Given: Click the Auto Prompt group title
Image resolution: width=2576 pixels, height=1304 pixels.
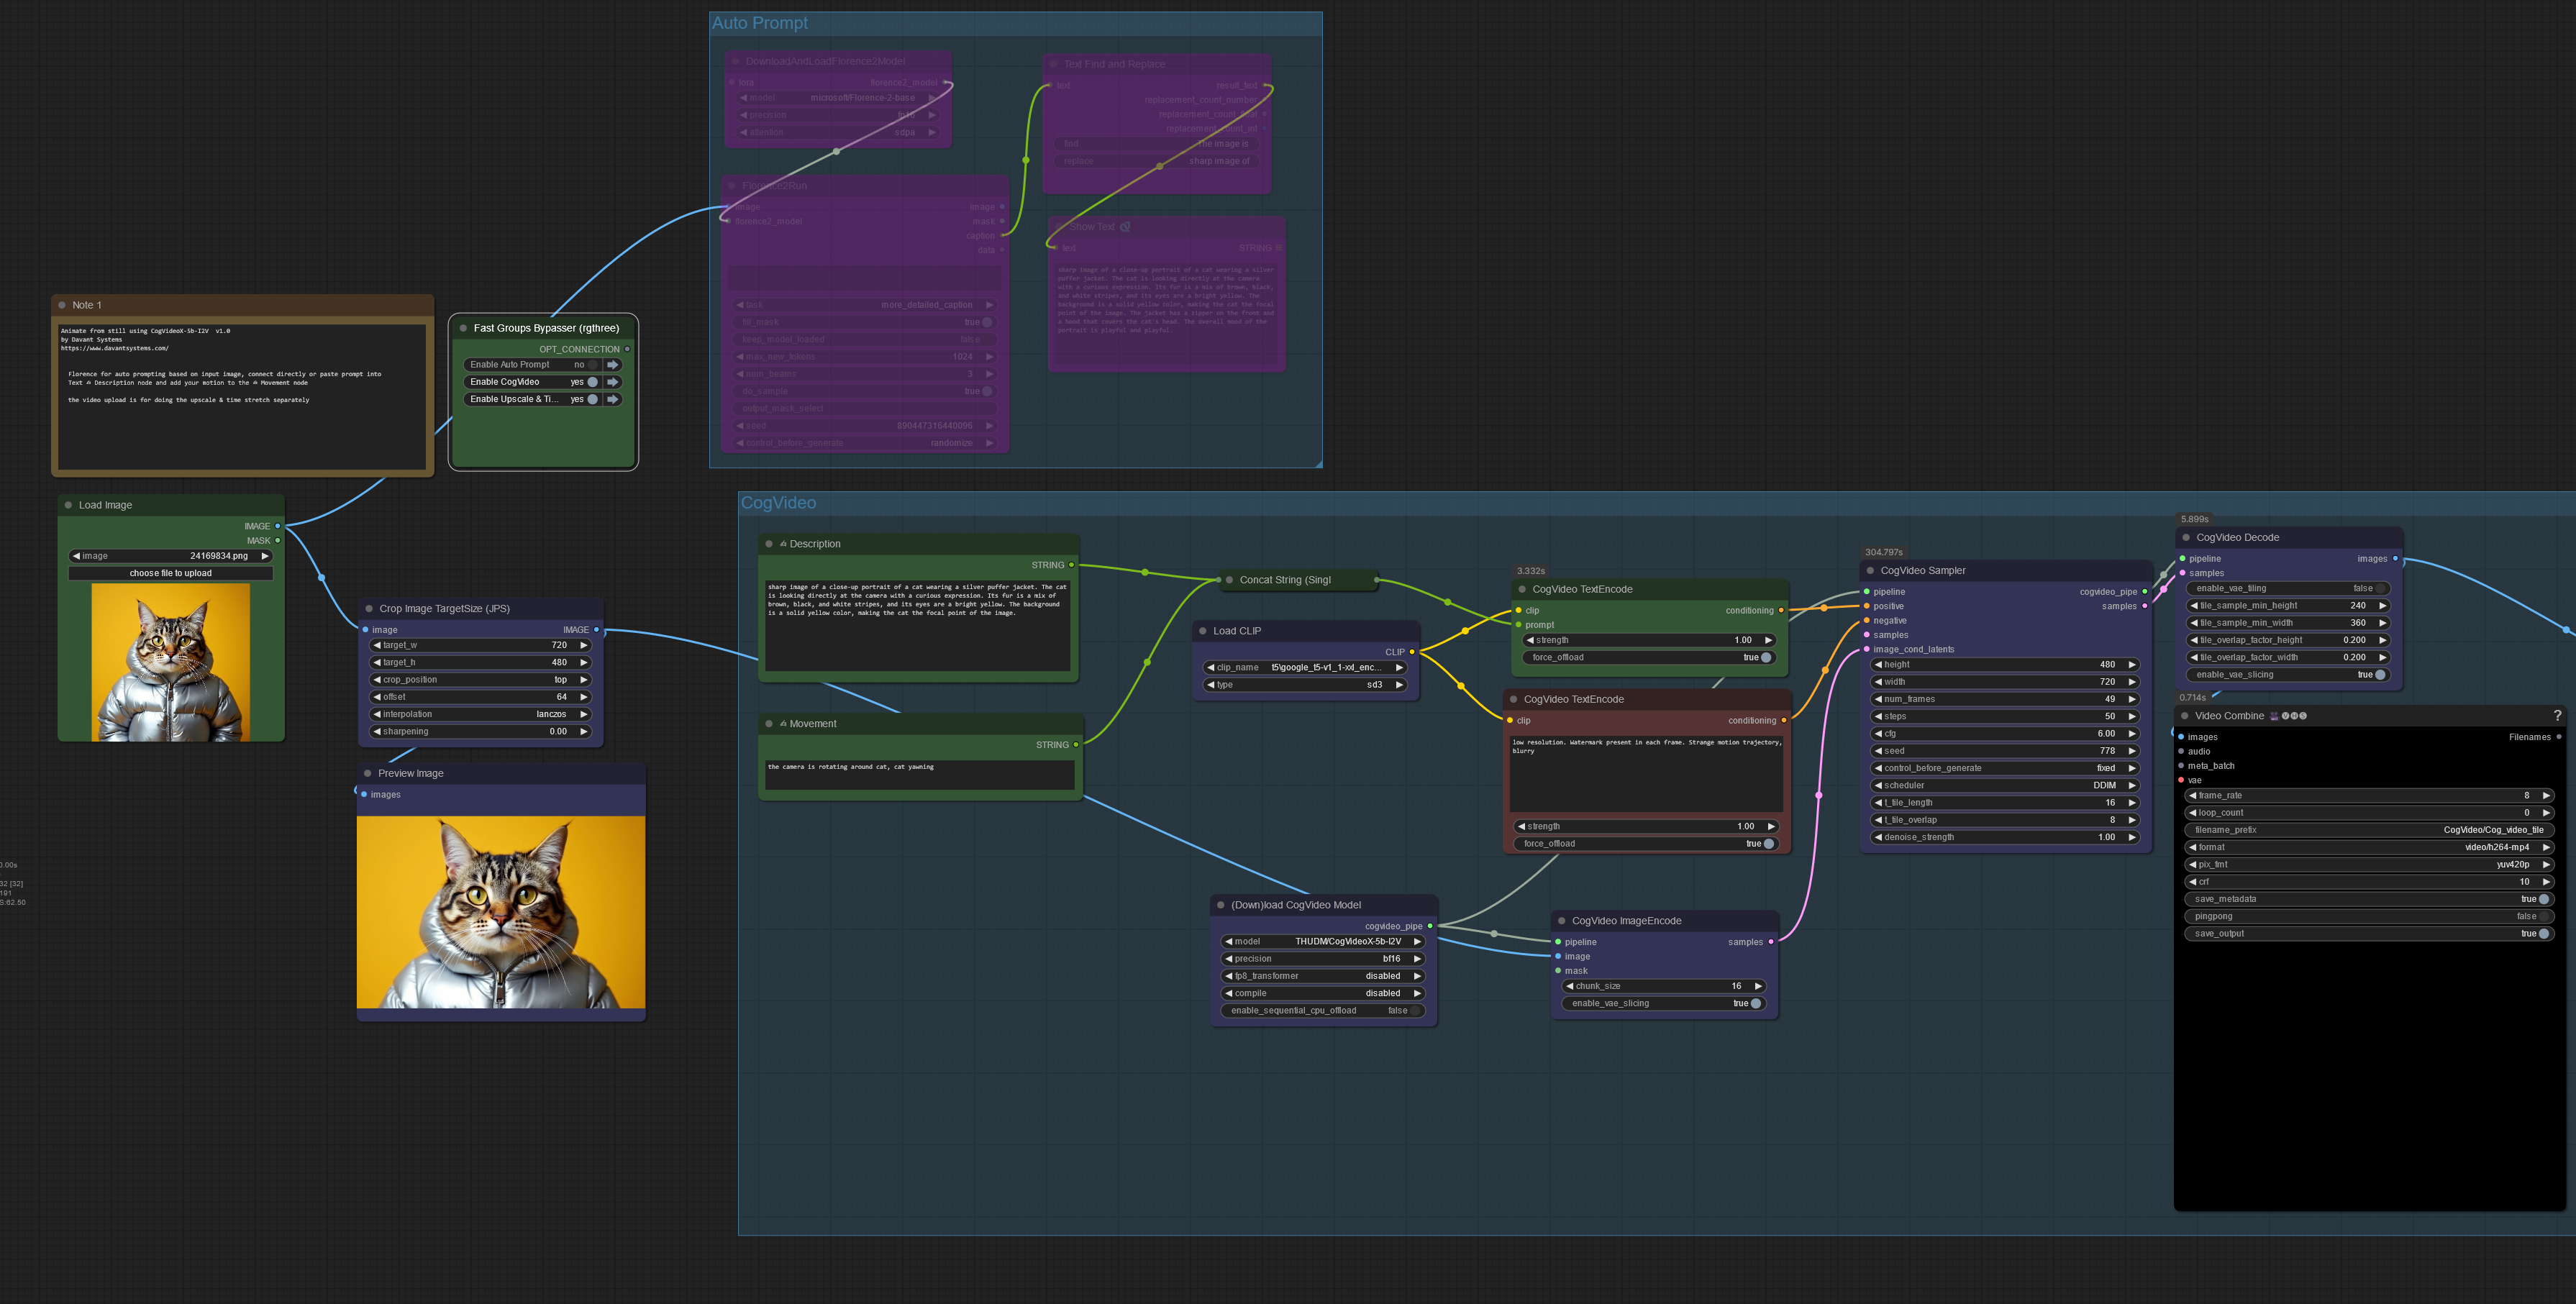Looking at the screenshot, I should tap(760, 23).
